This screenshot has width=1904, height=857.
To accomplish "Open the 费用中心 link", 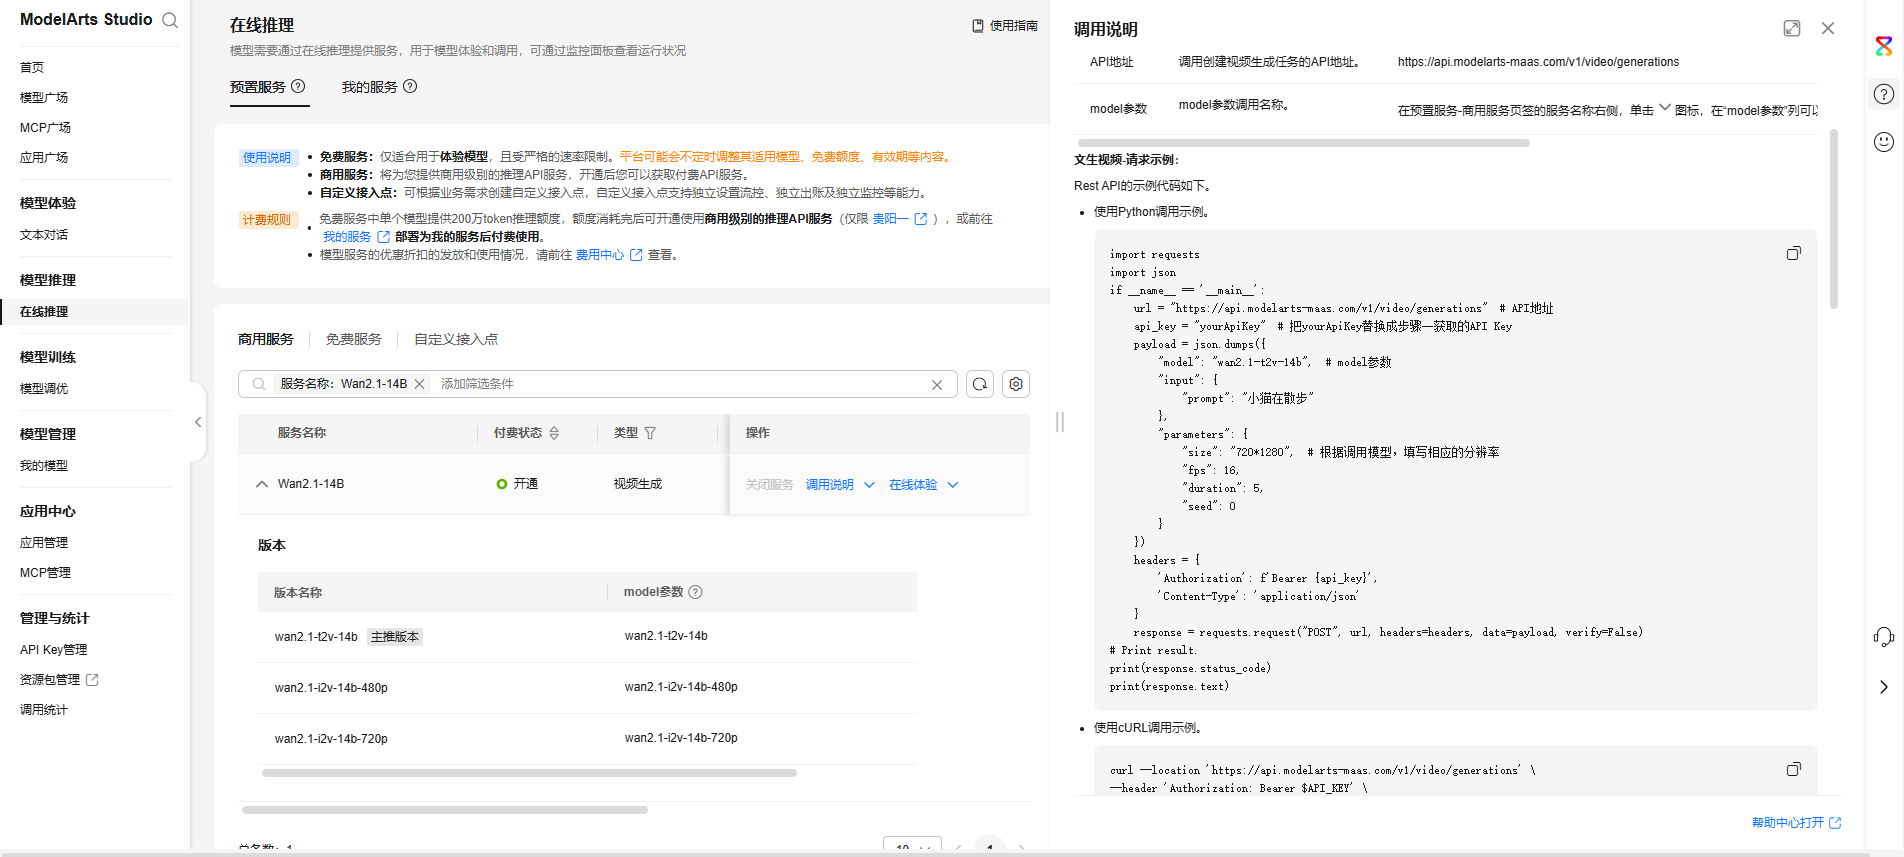I will pos(609,255).
